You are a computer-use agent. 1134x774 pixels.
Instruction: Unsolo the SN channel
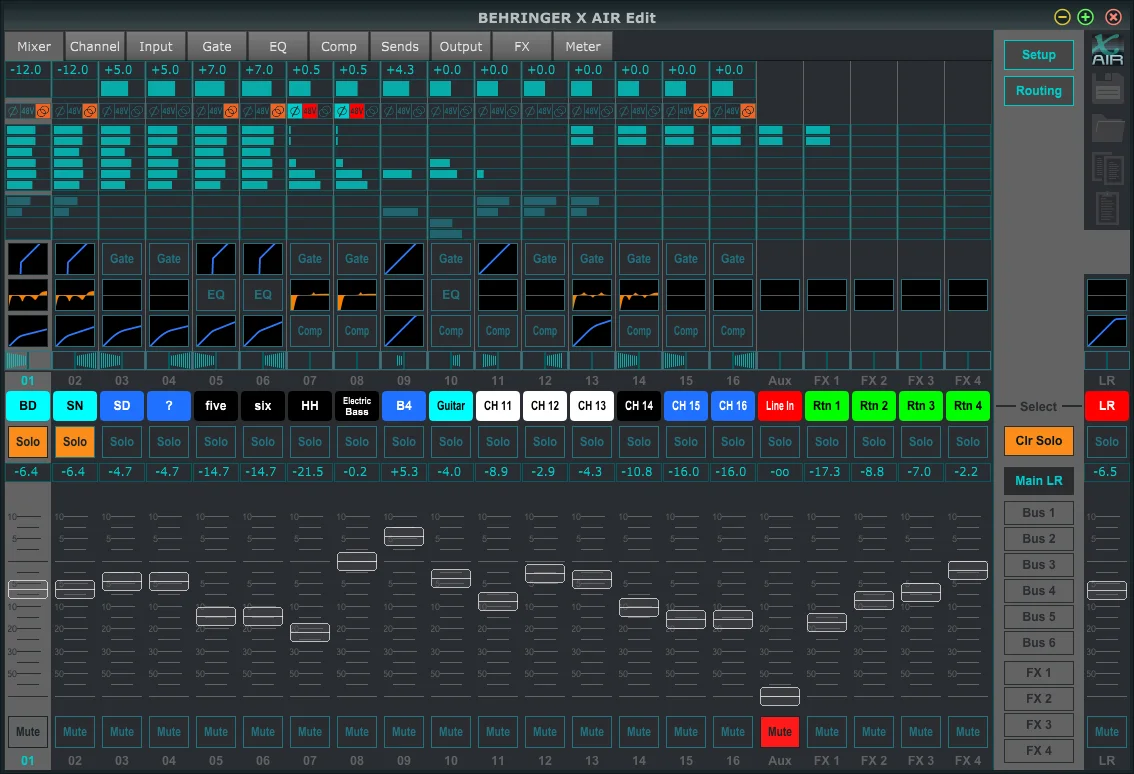(75, 441)
